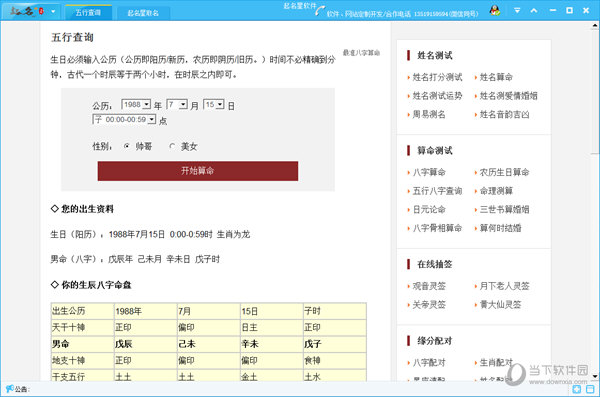The height and width of the screenshot is (397, 600).
Task: Open 生肖配对 link
Action: pyautogui.click(x=496, y=363)
